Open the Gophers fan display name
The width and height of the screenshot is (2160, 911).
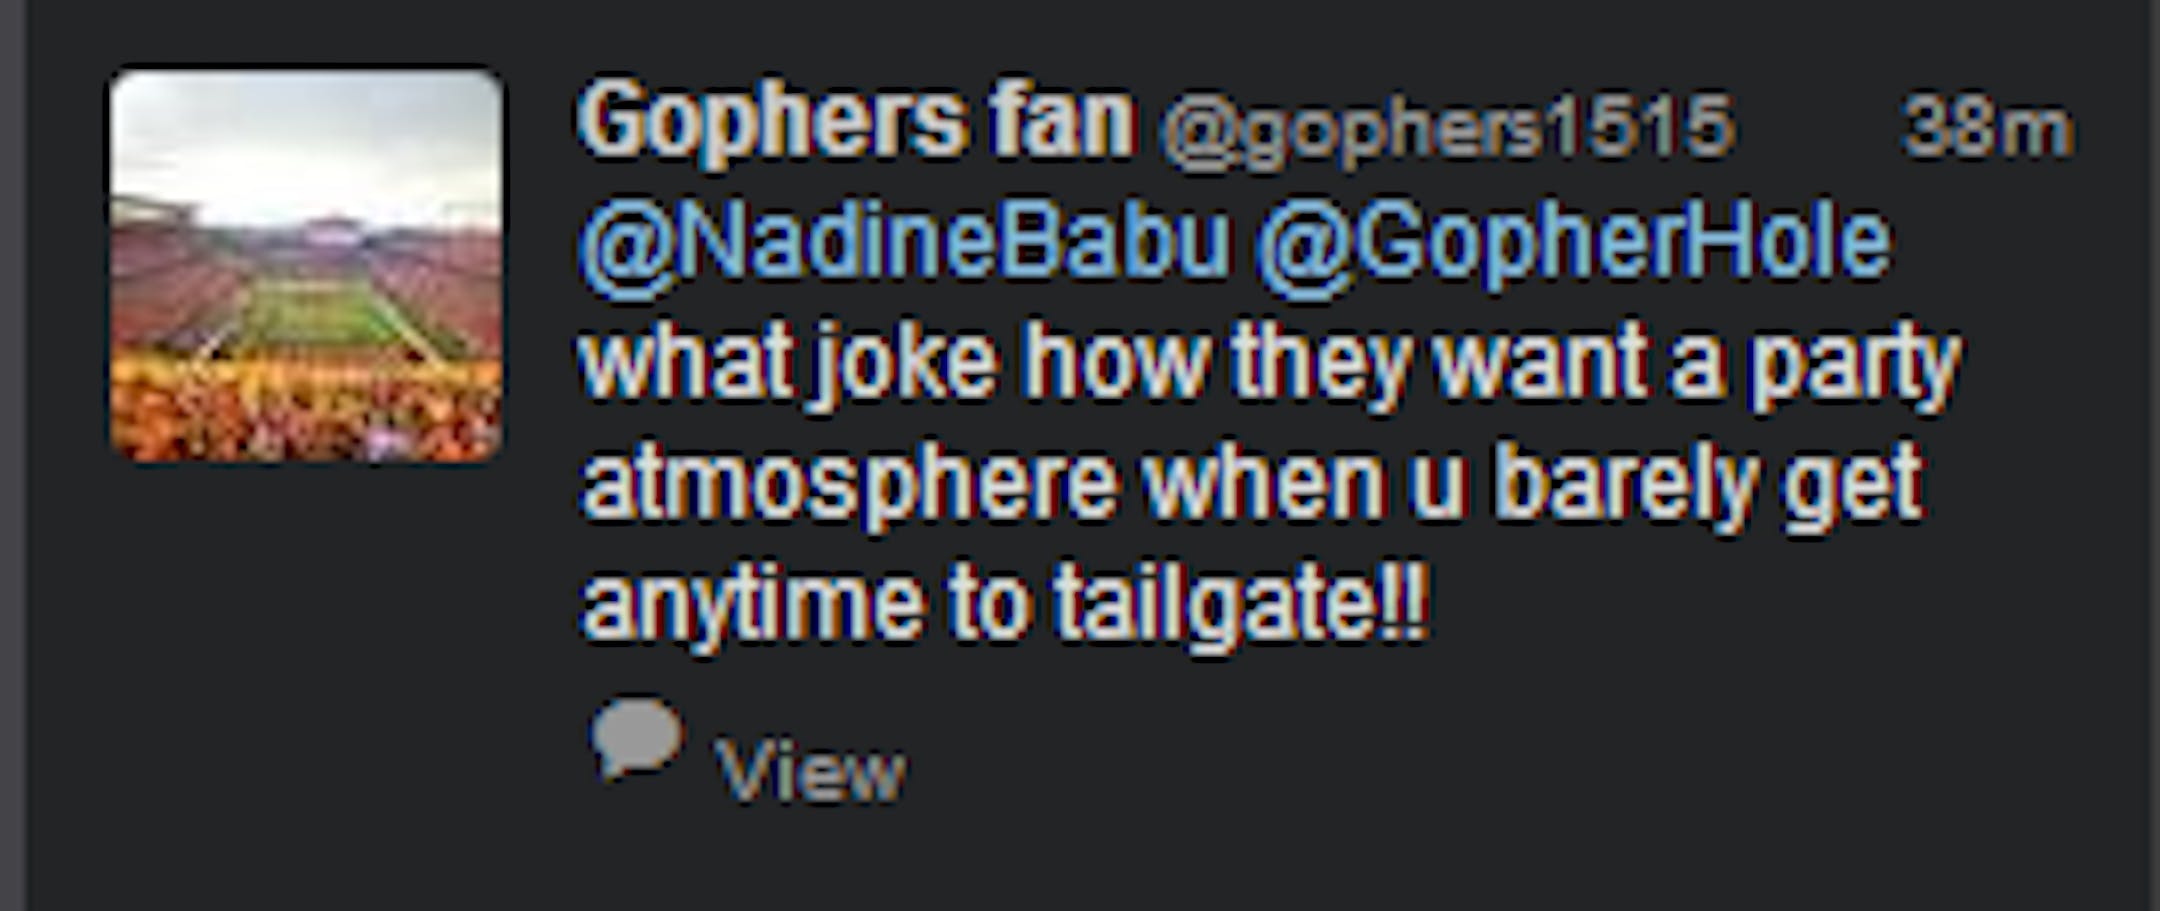pos(855,122)
